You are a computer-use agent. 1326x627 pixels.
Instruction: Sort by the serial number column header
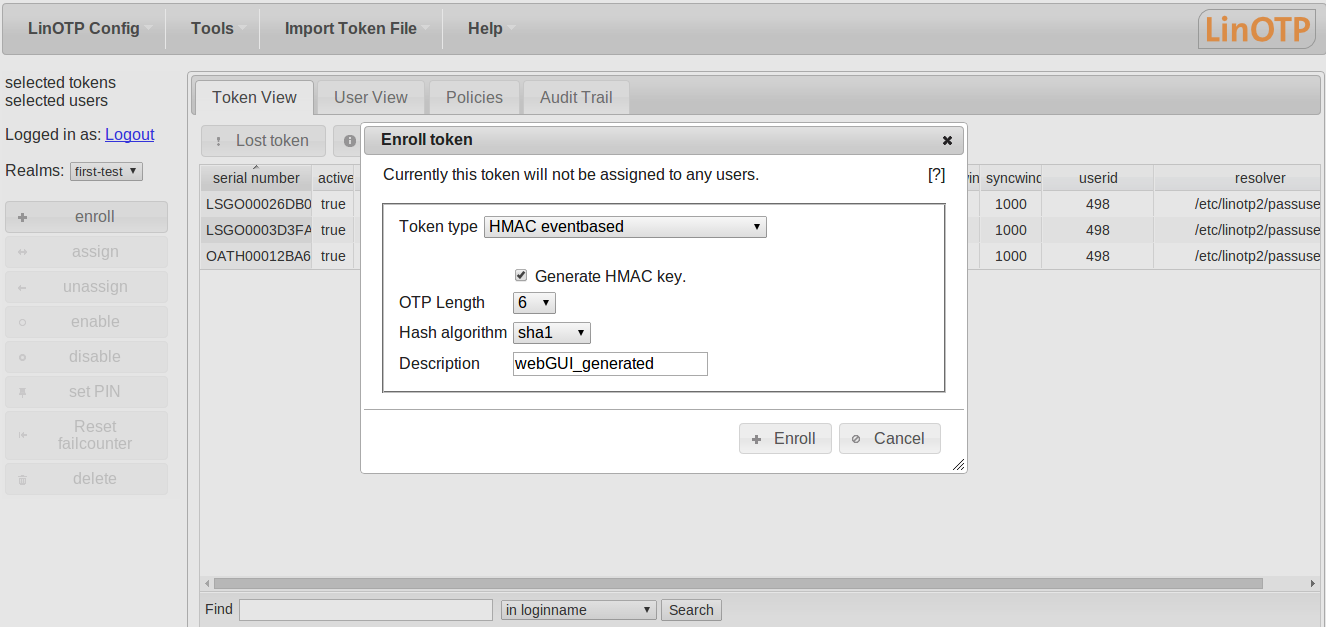256,178
